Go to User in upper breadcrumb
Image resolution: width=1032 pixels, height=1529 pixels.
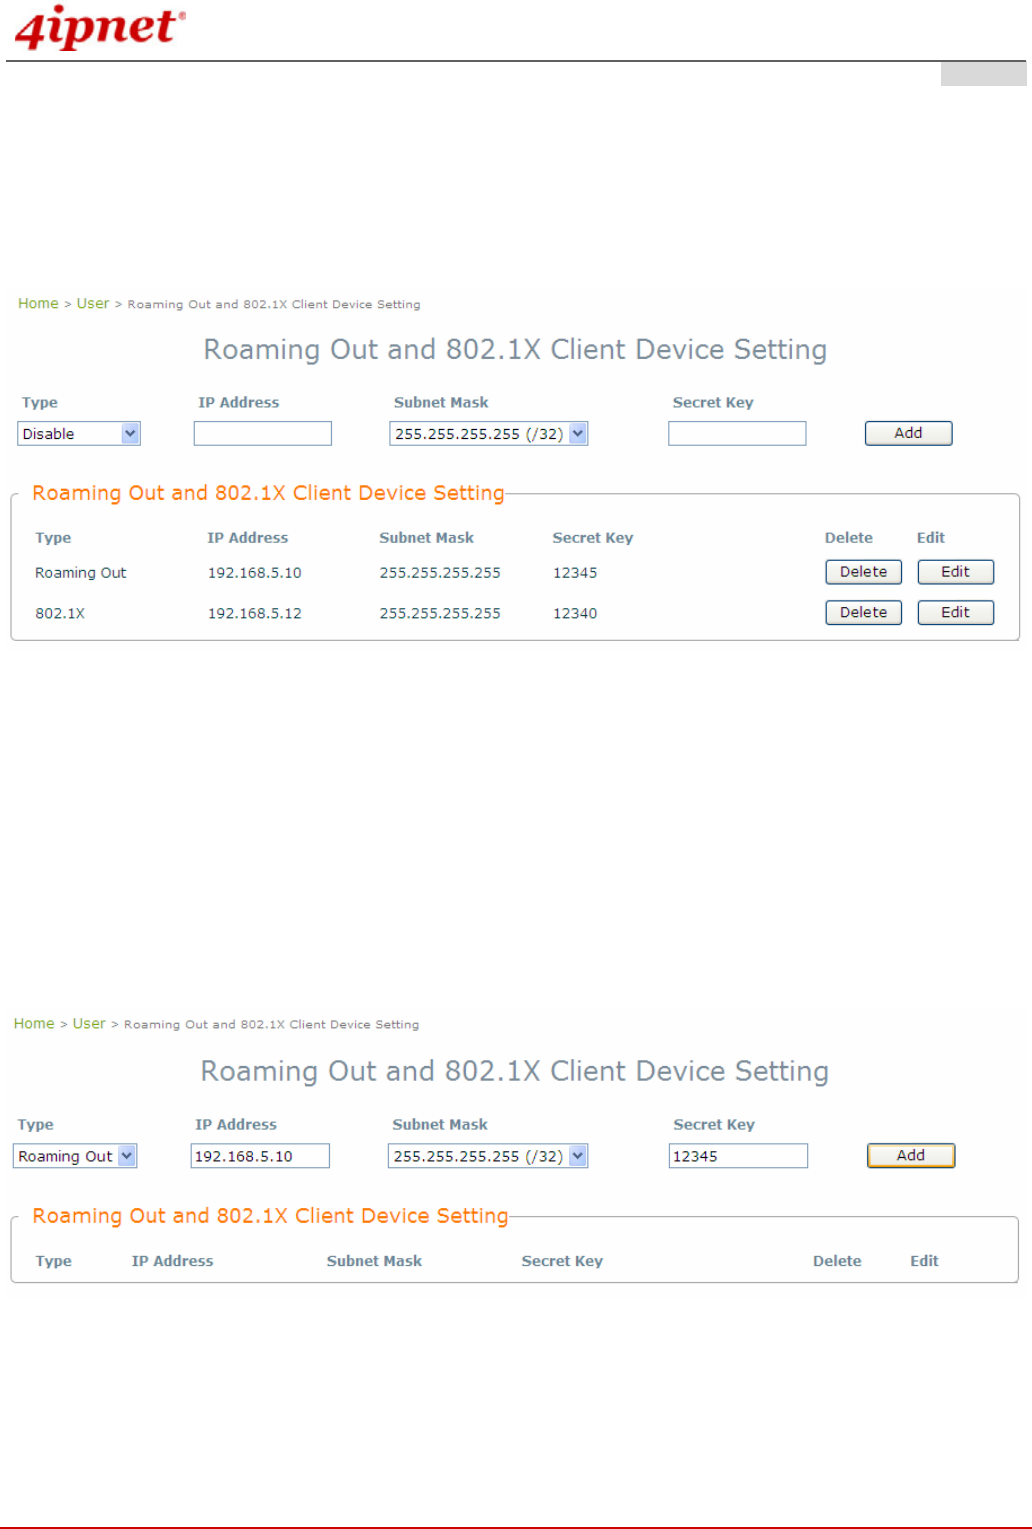tap(93, 303)
